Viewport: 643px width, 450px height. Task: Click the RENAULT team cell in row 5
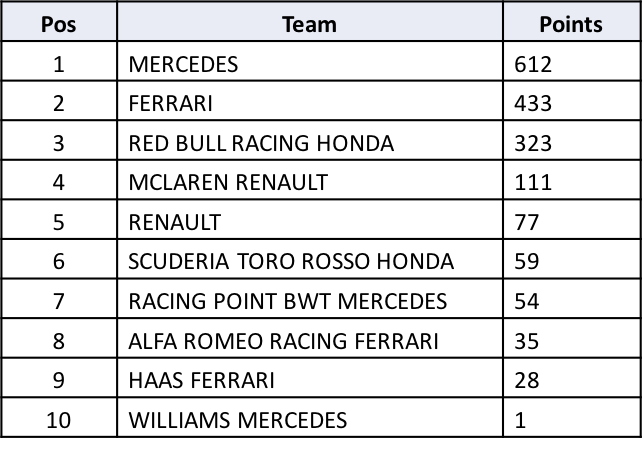click(x=310, y=219)
